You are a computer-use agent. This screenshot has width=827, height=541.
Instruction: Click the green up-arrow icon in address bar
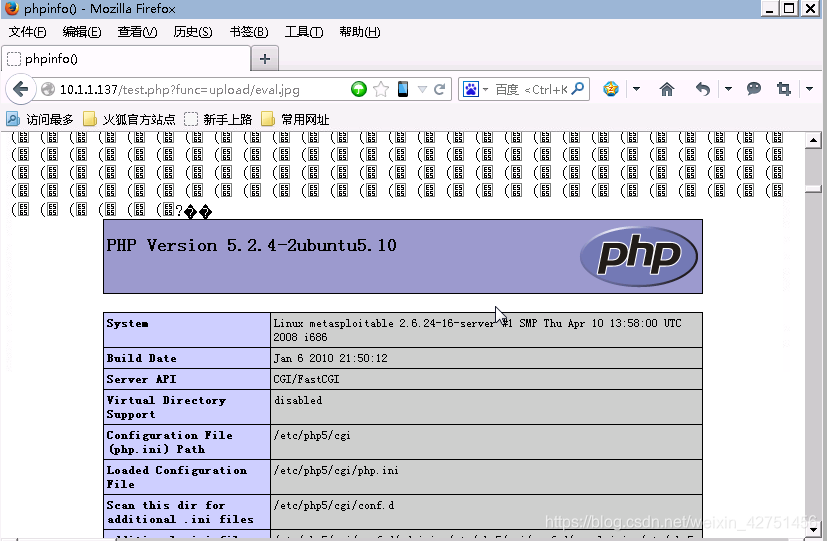pyautogui.click(x=359, y=89)
